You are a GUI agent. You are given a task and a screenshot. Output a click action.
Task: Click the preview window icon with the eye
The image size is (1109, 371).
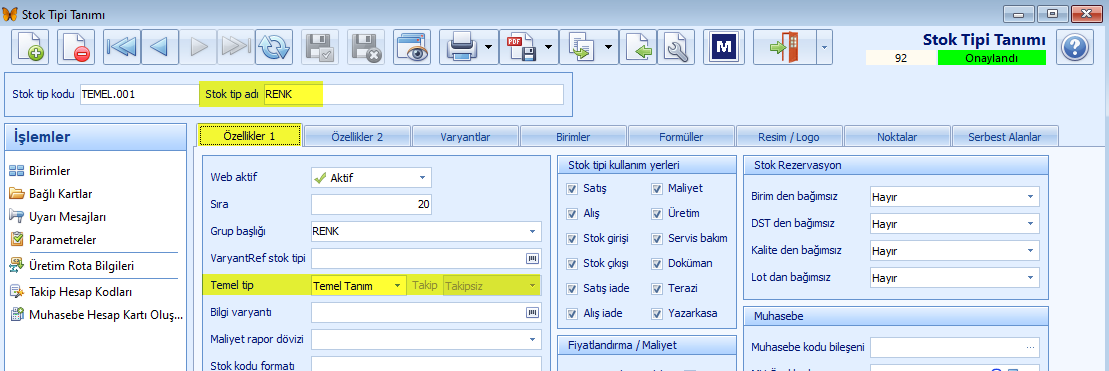click(411, 48)
